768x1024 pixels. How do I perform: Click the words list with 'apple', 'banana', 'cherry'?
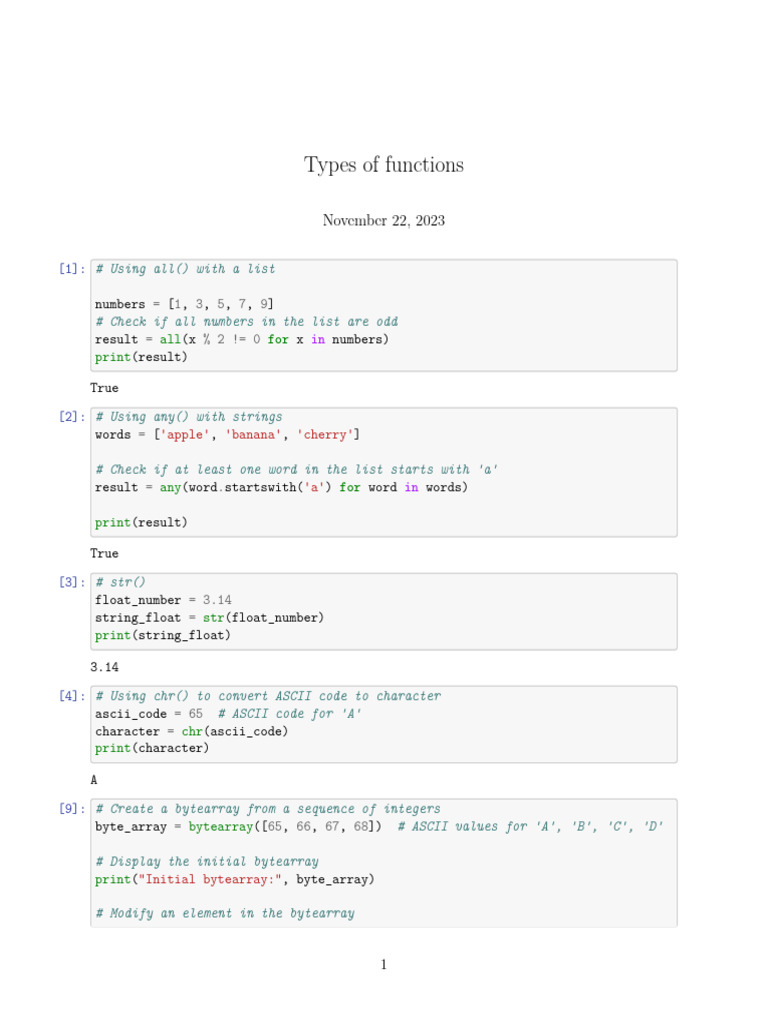(227, 435)
